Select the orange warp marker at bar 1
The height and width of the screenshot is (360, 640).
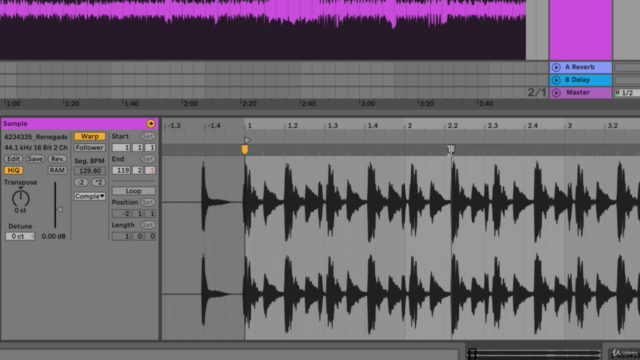244,150
